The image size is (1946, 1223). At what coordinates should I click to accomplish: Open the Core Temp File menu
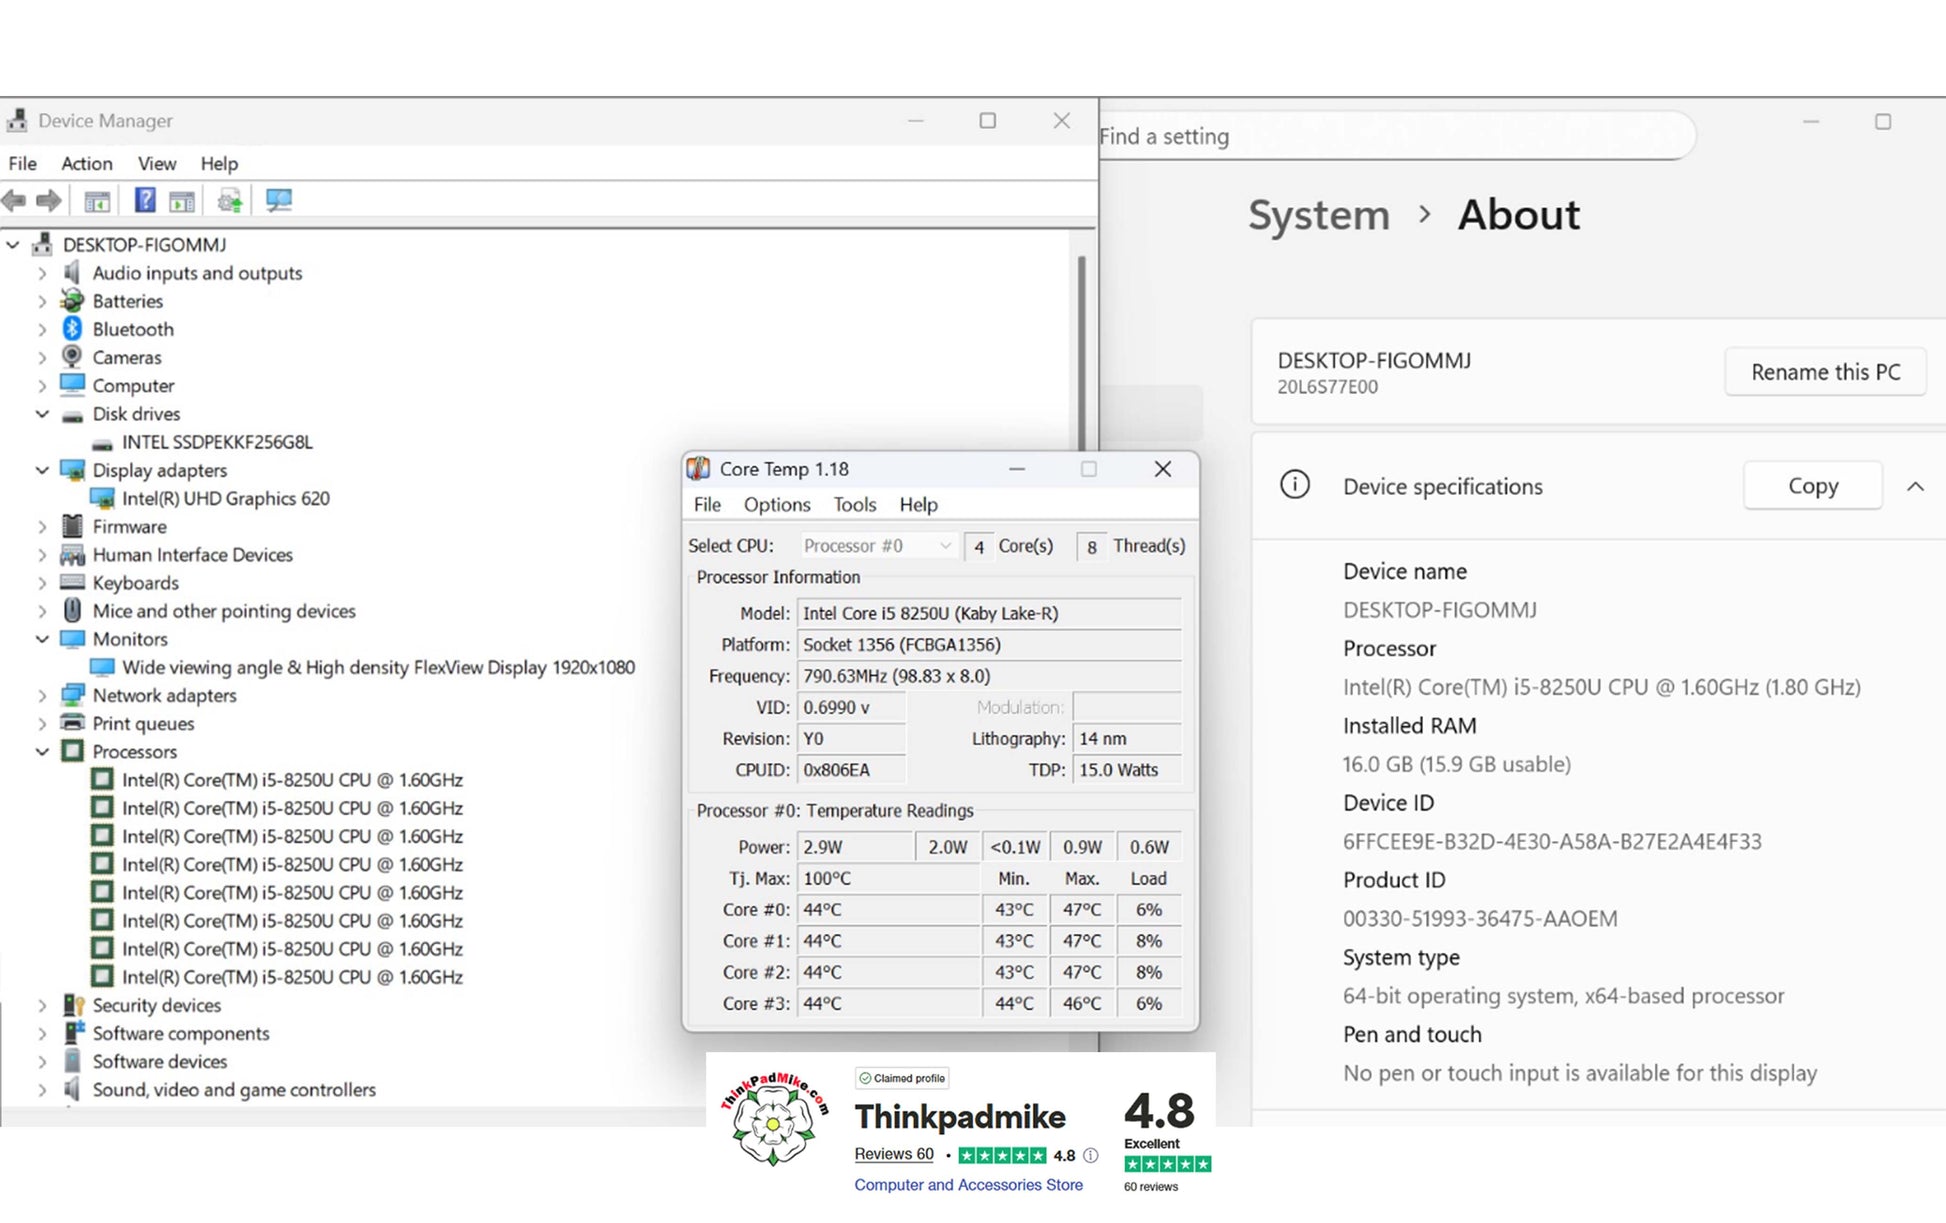coord(707,505)
